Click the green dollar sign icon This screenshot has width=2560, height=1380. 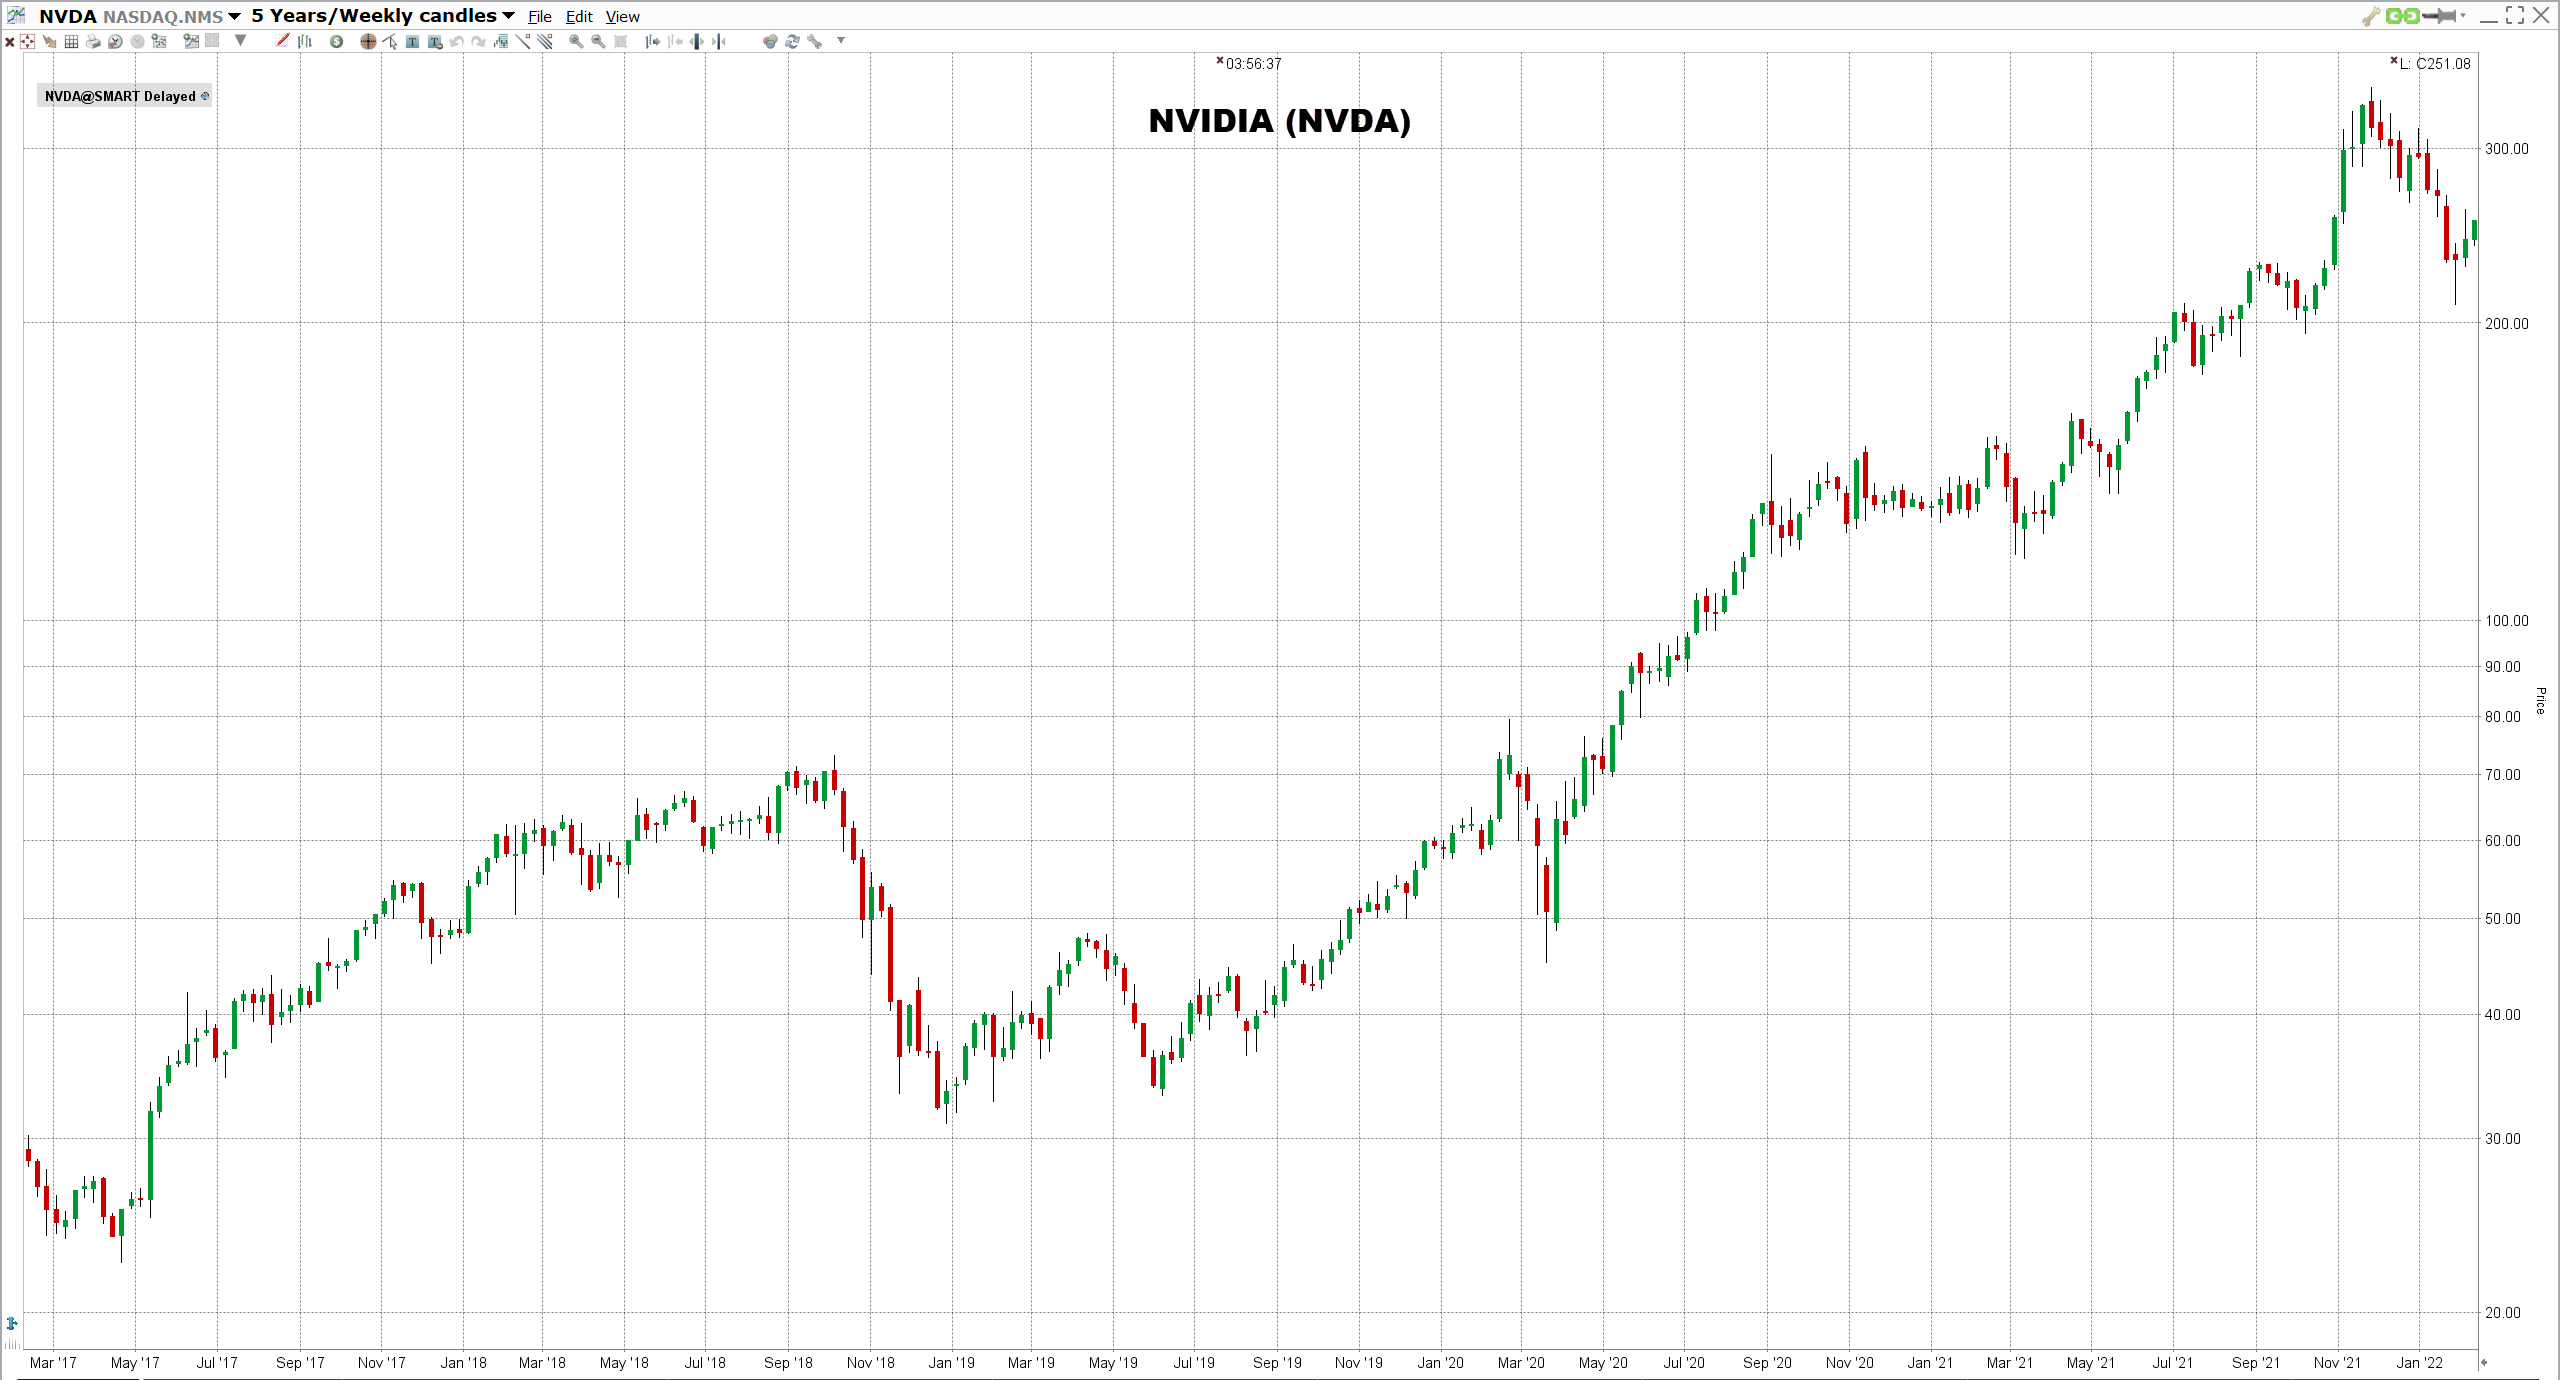point(336,41)
